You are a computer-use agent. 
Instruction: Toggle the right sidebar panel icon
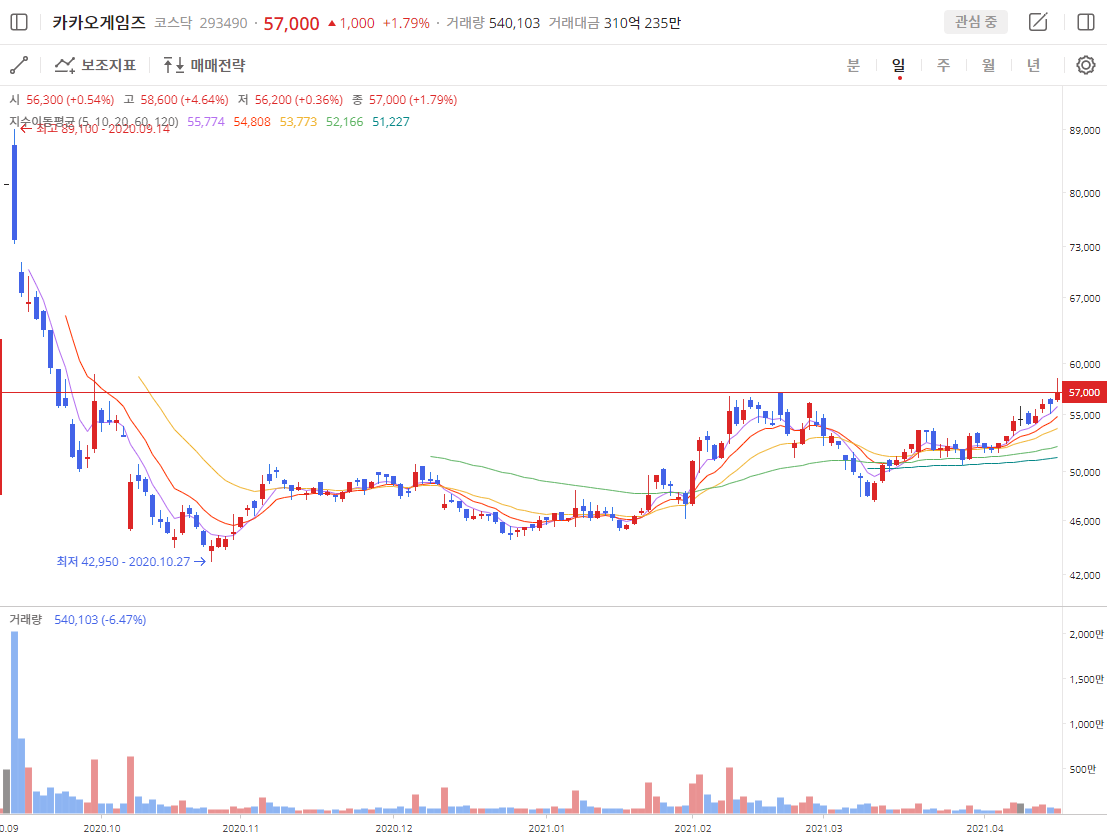click(1085, 22)
